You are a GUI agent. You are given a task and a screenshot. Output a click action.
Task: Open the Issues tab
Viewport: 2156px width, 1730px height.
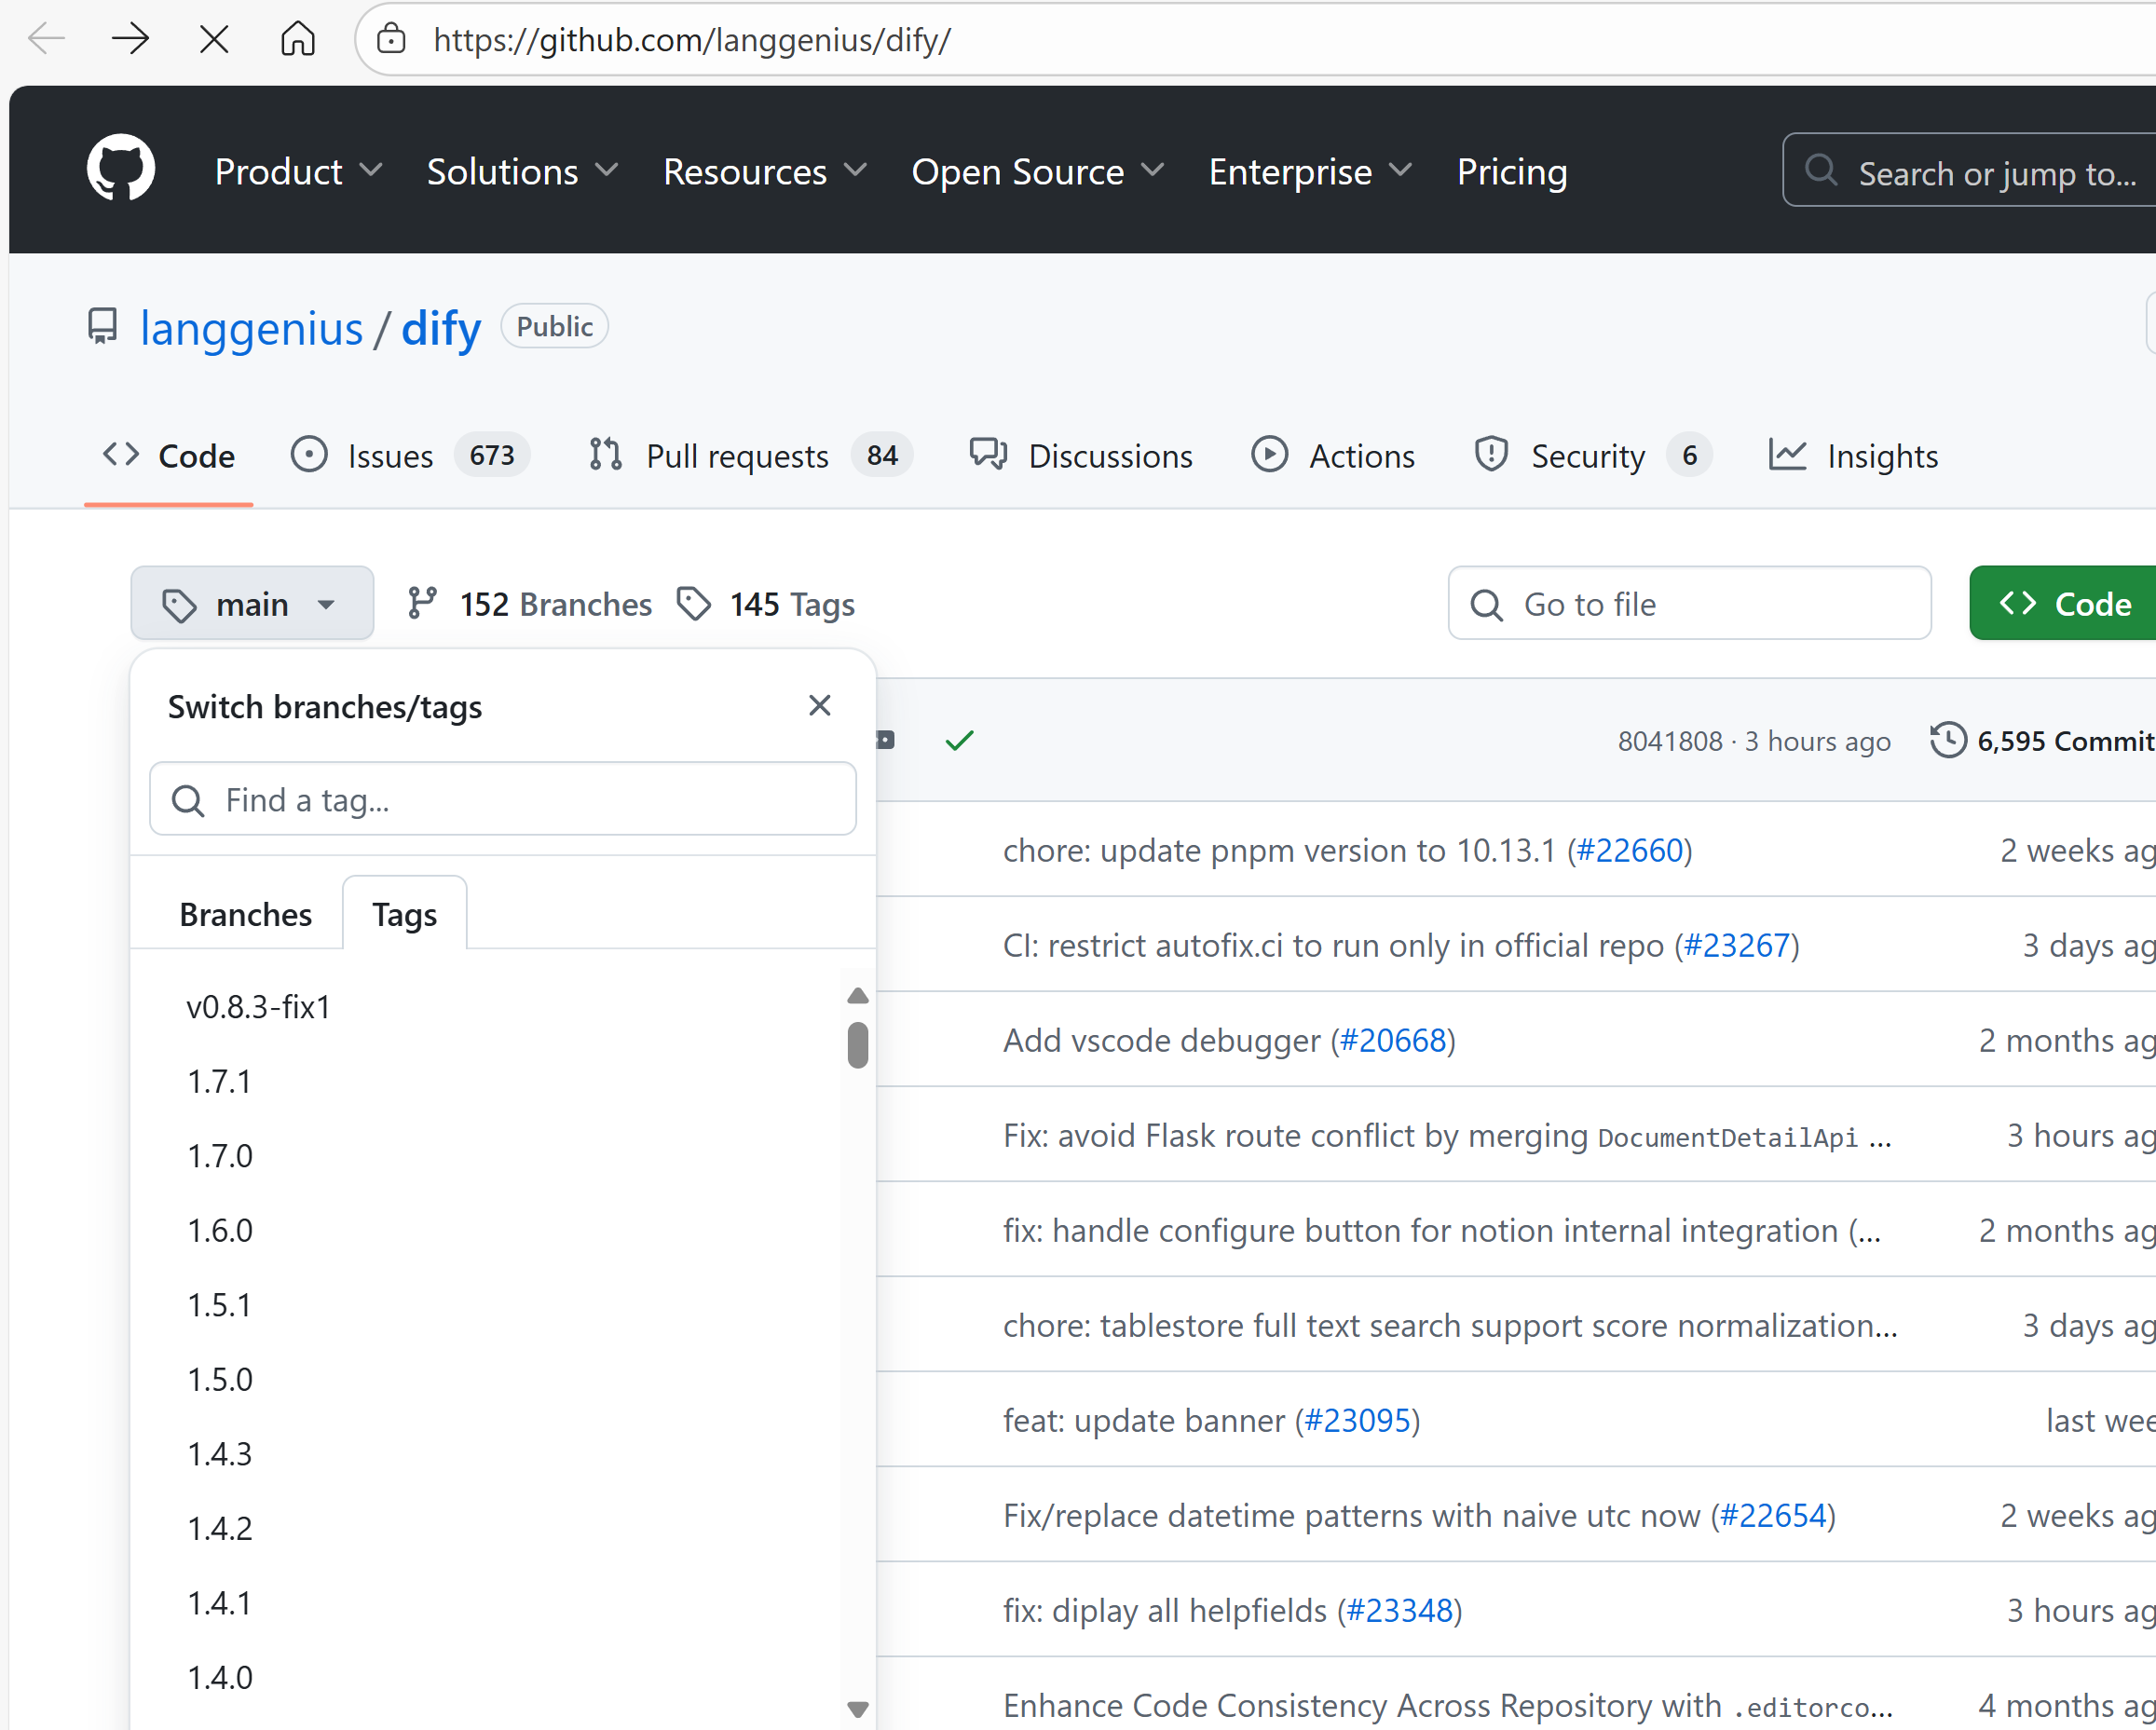point(410,455)
